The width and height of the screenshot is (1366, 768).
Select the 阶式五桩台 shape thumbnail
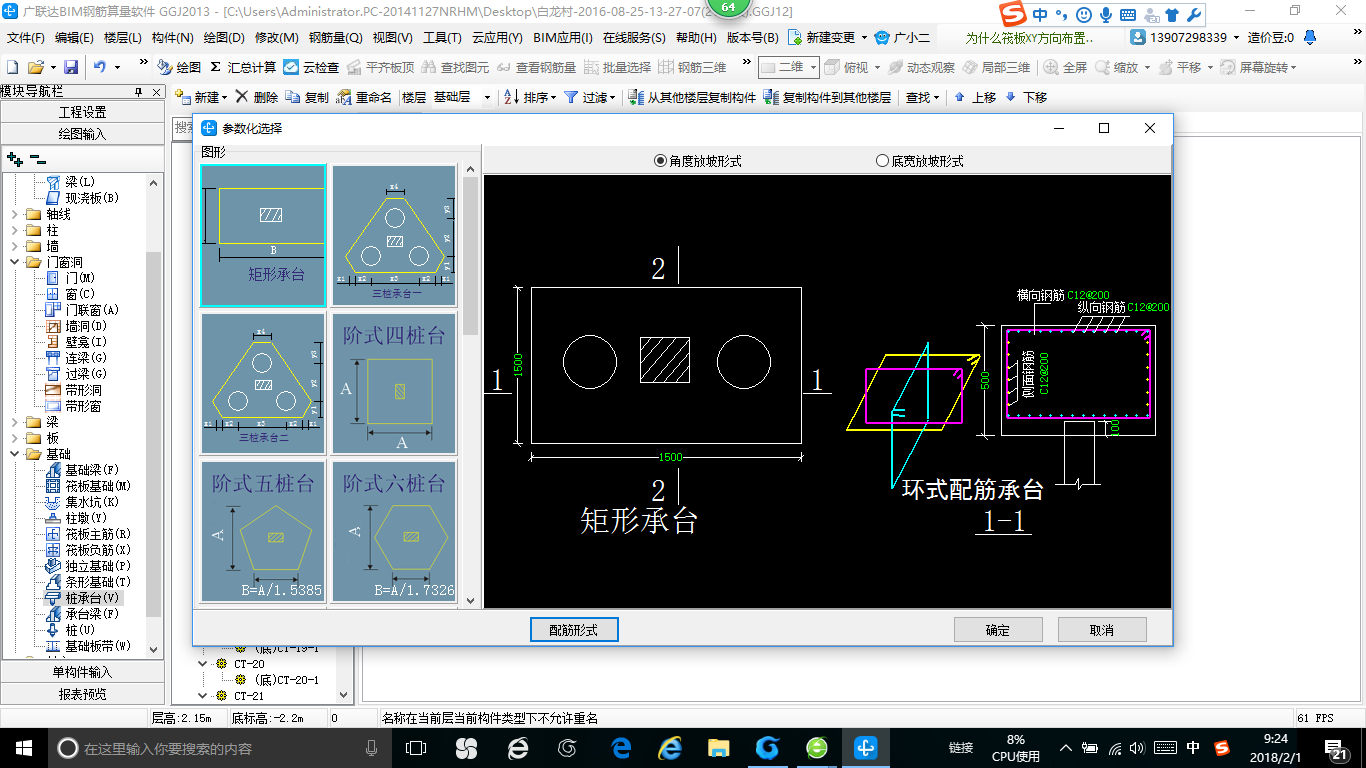pyautogui.click(x=263, y=530)
